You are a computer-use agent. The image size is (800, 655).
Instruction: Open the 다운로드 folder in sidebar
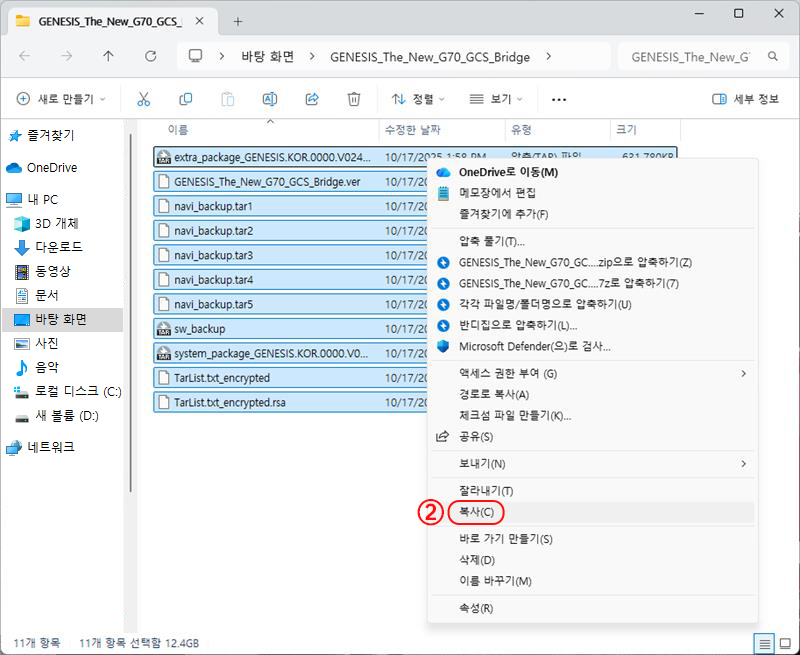[x=58, y=247]
